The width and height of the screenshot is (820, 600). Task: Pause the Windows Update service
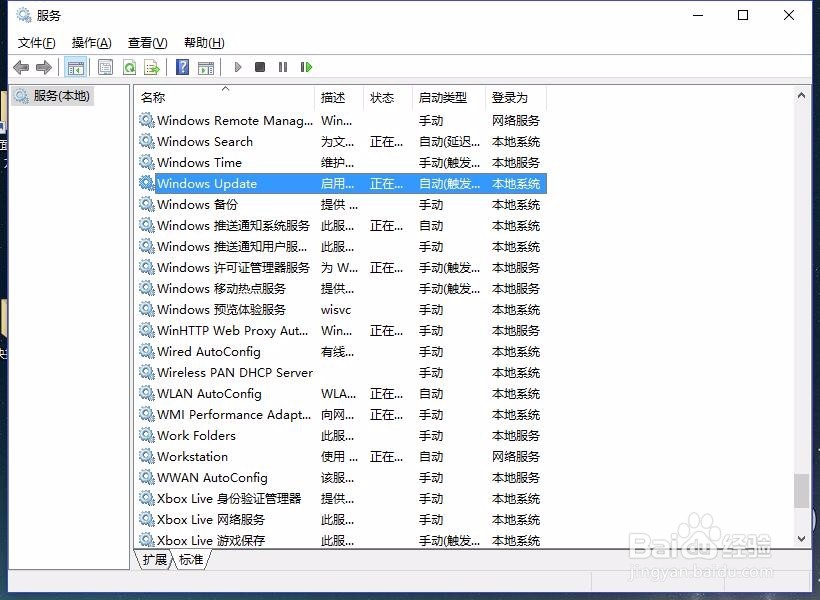[282, 67]
